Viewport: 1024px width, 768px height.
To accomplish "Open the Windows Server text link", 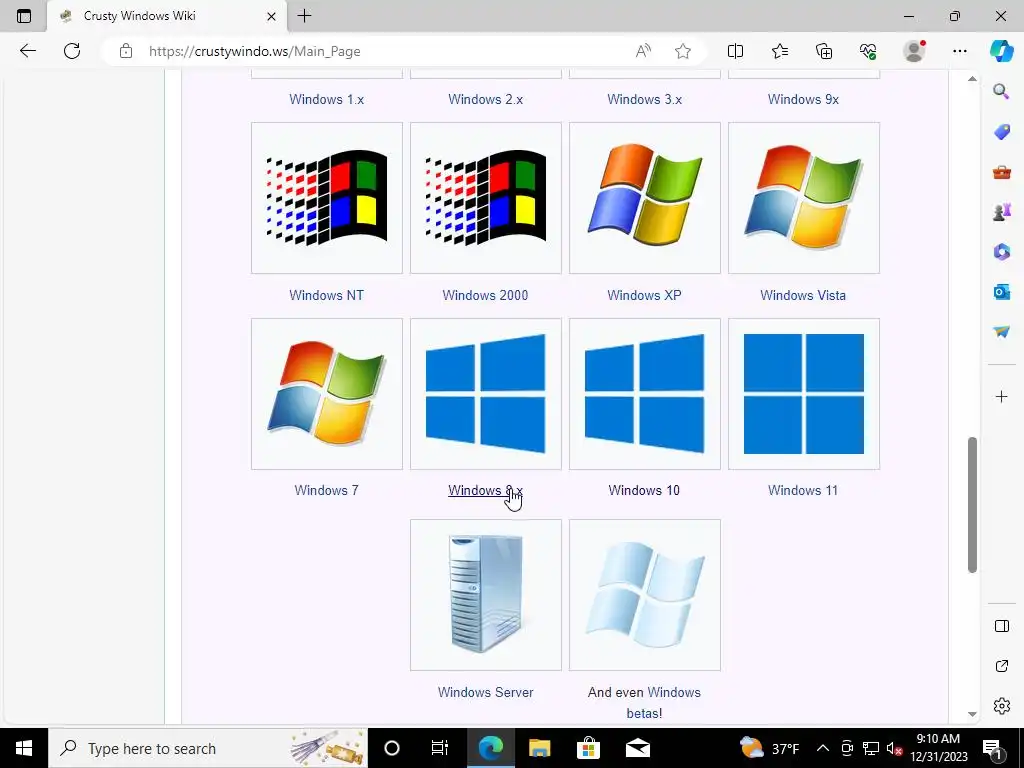I will pos(485,692).
